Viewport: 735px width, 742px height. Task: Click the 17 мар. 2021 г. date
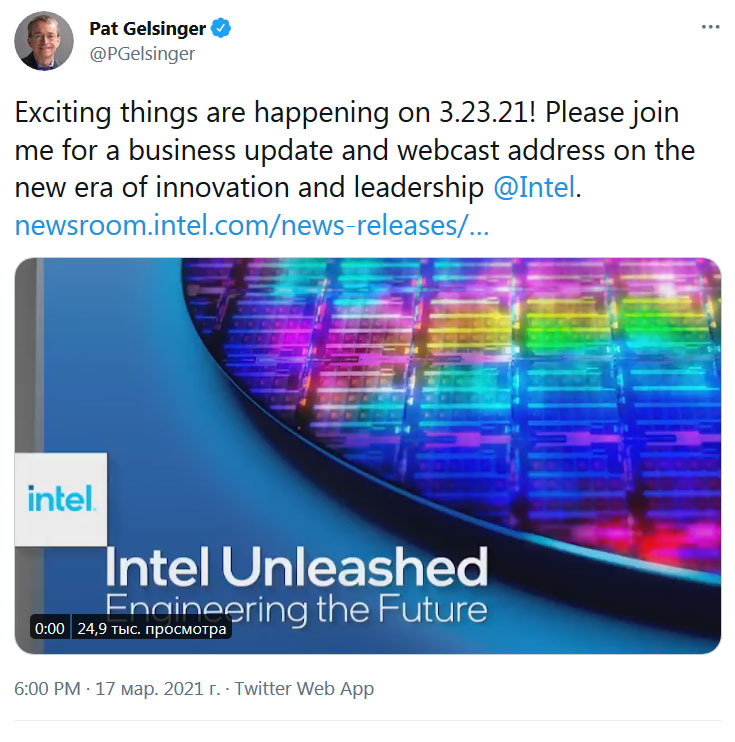[158, 689]
